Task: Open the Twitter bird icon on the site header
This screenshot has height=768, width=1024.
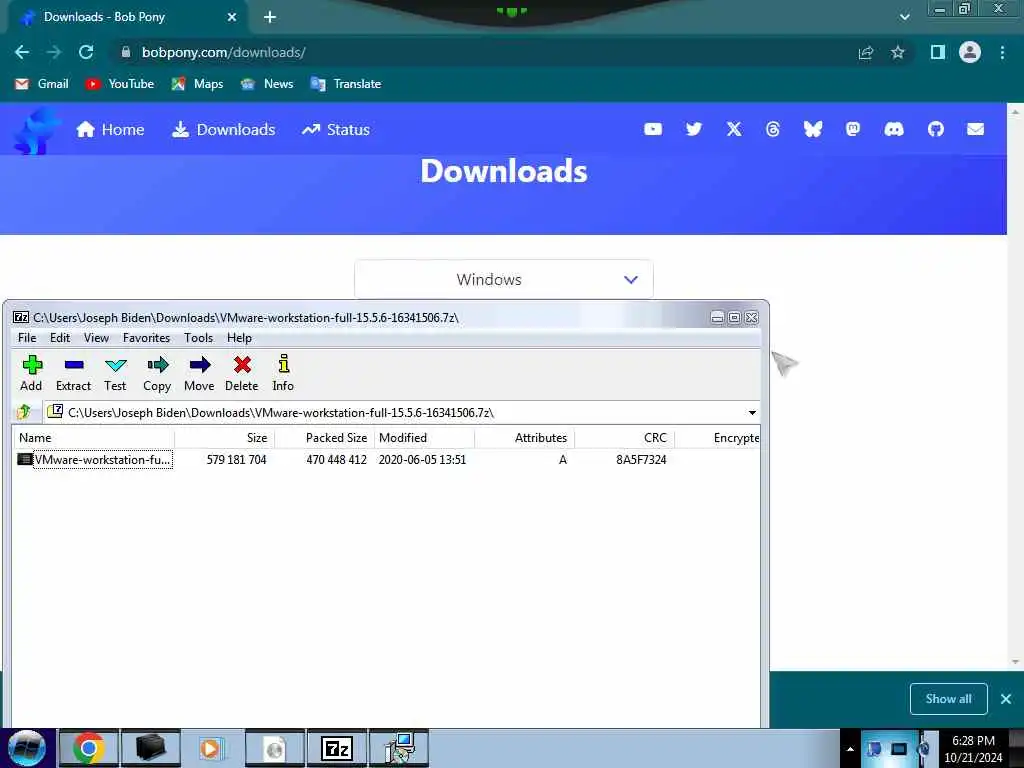Action: click(x=694, y=129)
